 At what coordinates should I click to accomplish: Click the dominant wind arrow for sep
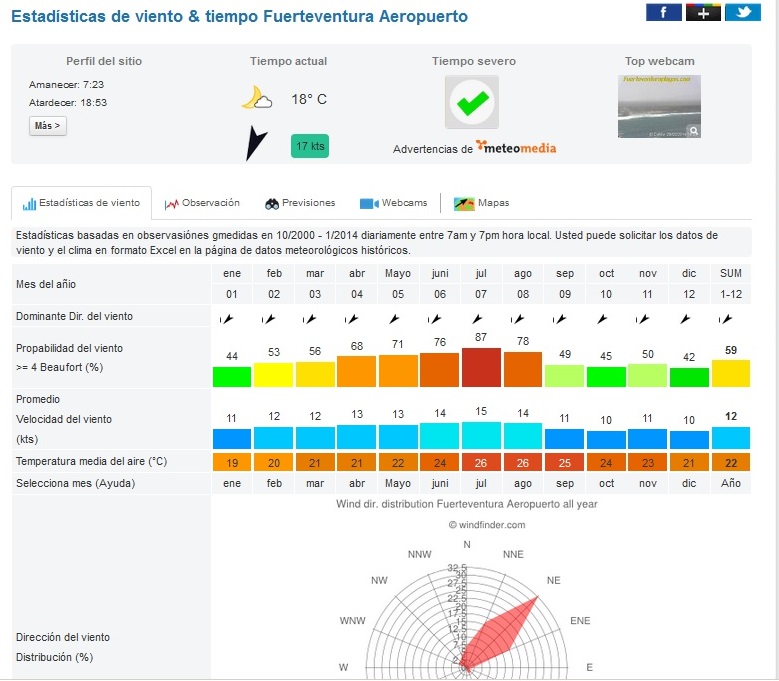tap(559, 319)
